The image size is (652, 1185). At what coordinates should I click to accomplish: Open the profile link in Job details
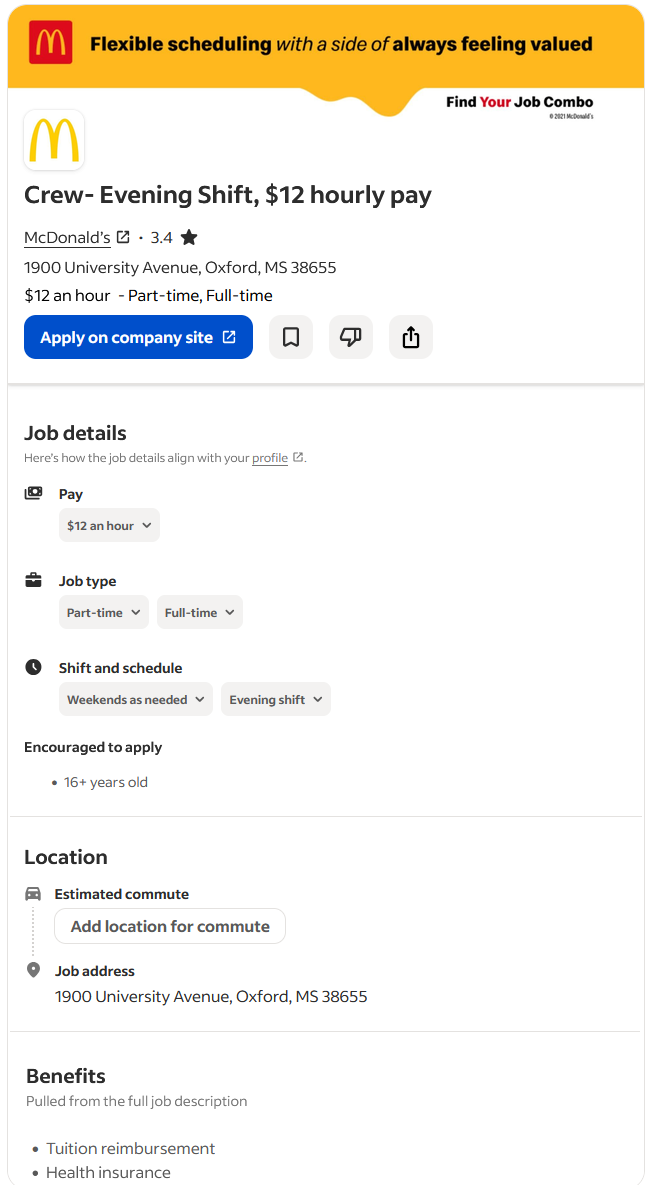click(270, 457)
